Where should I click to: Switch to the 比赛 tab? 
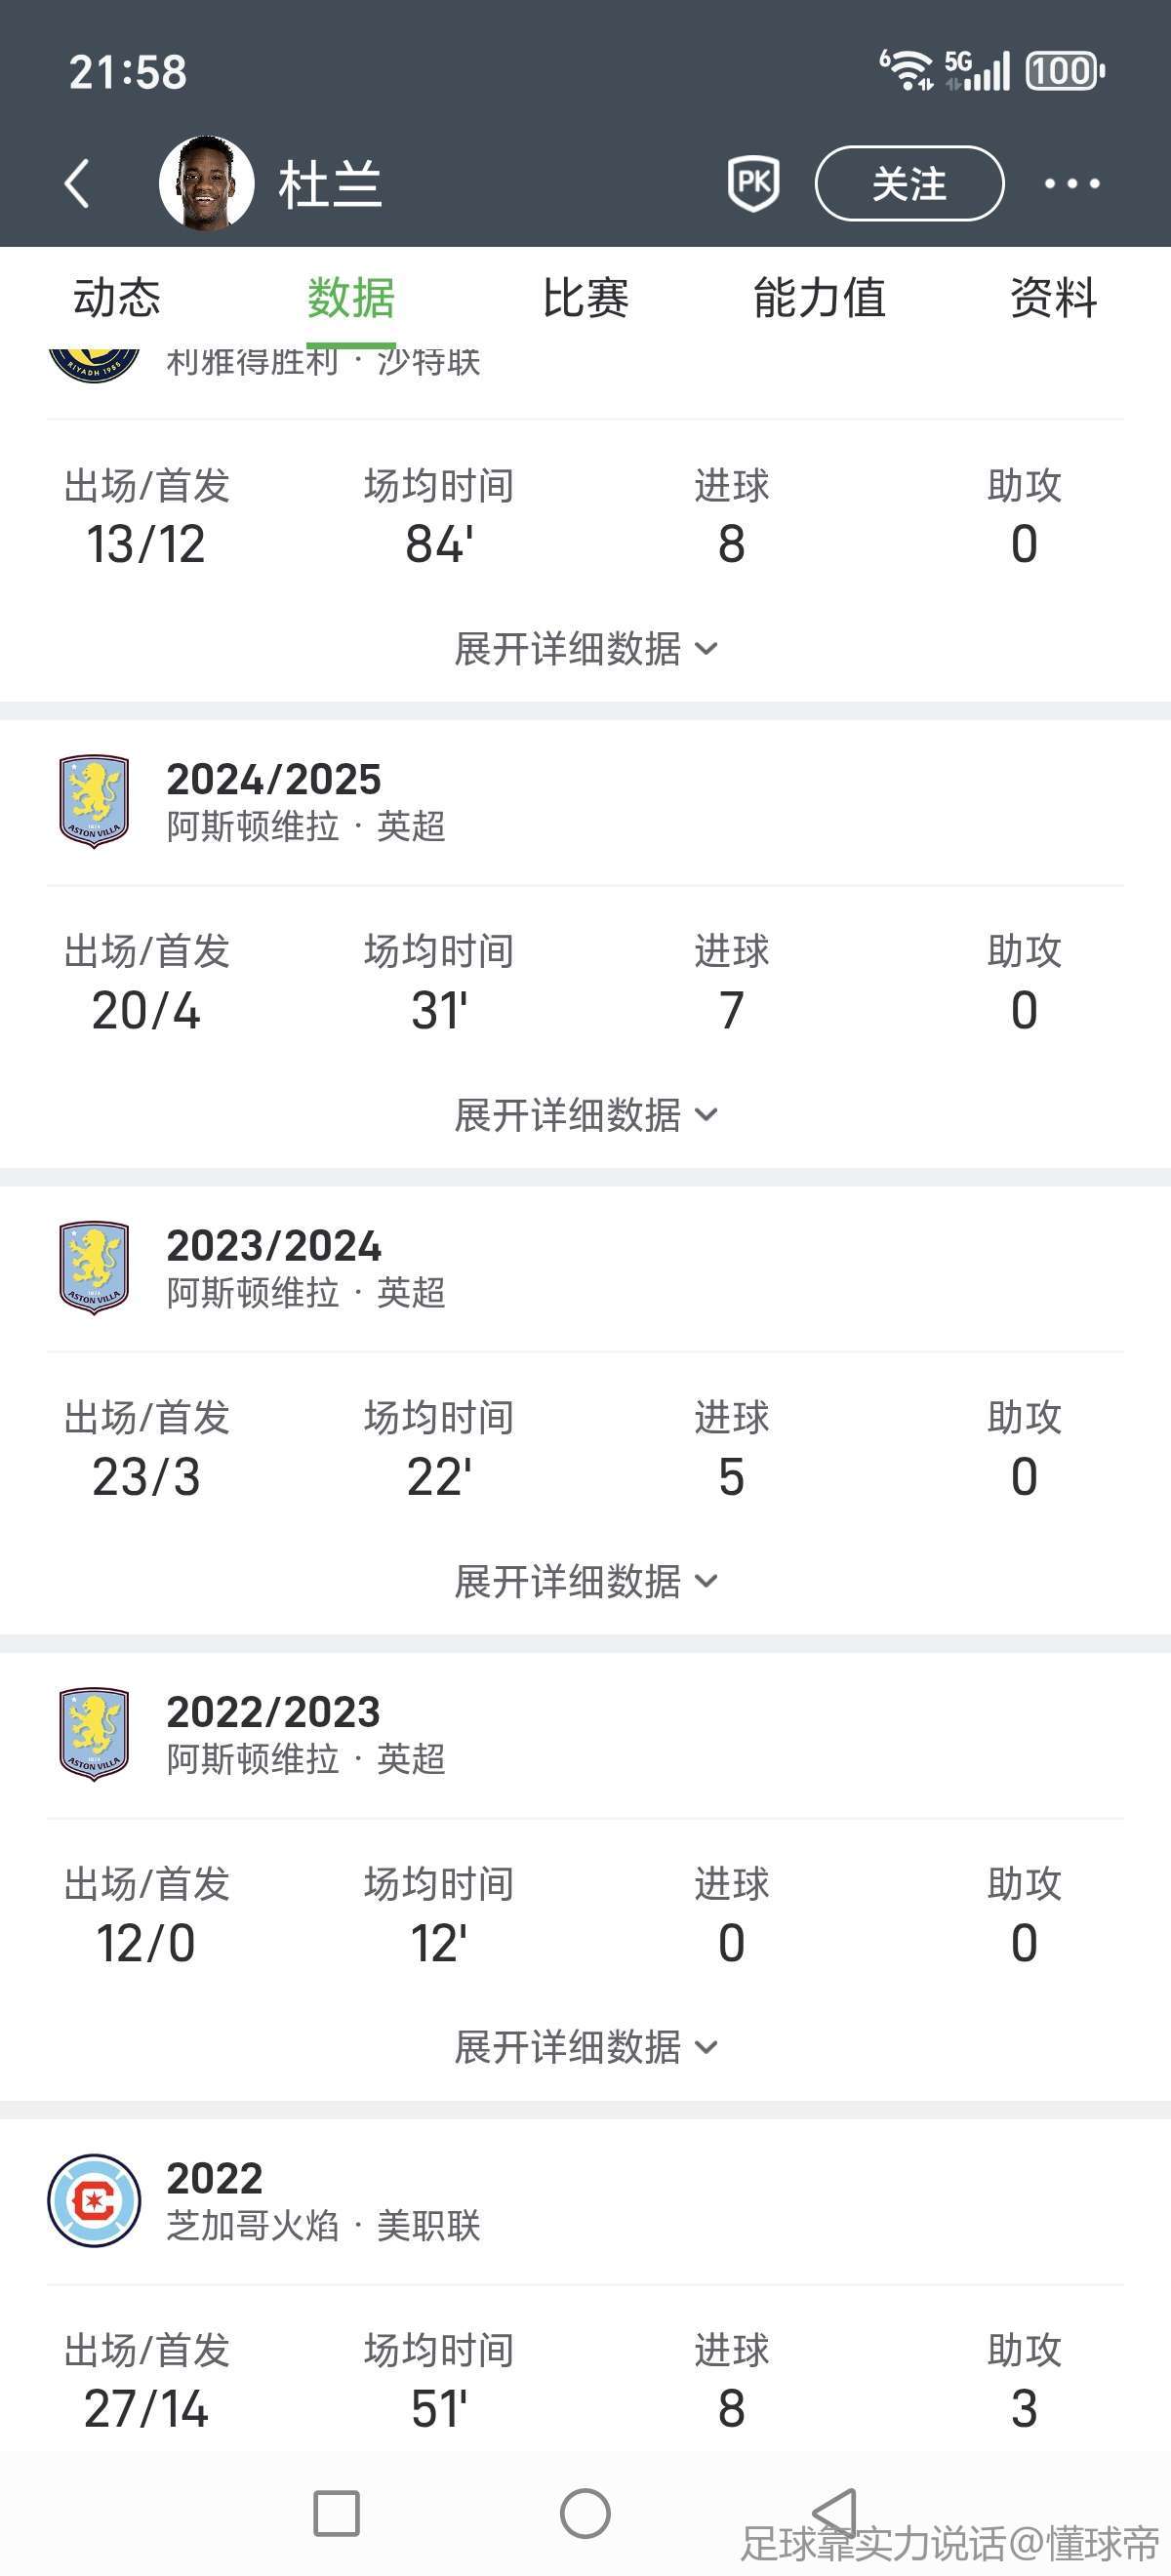(585, 298)
